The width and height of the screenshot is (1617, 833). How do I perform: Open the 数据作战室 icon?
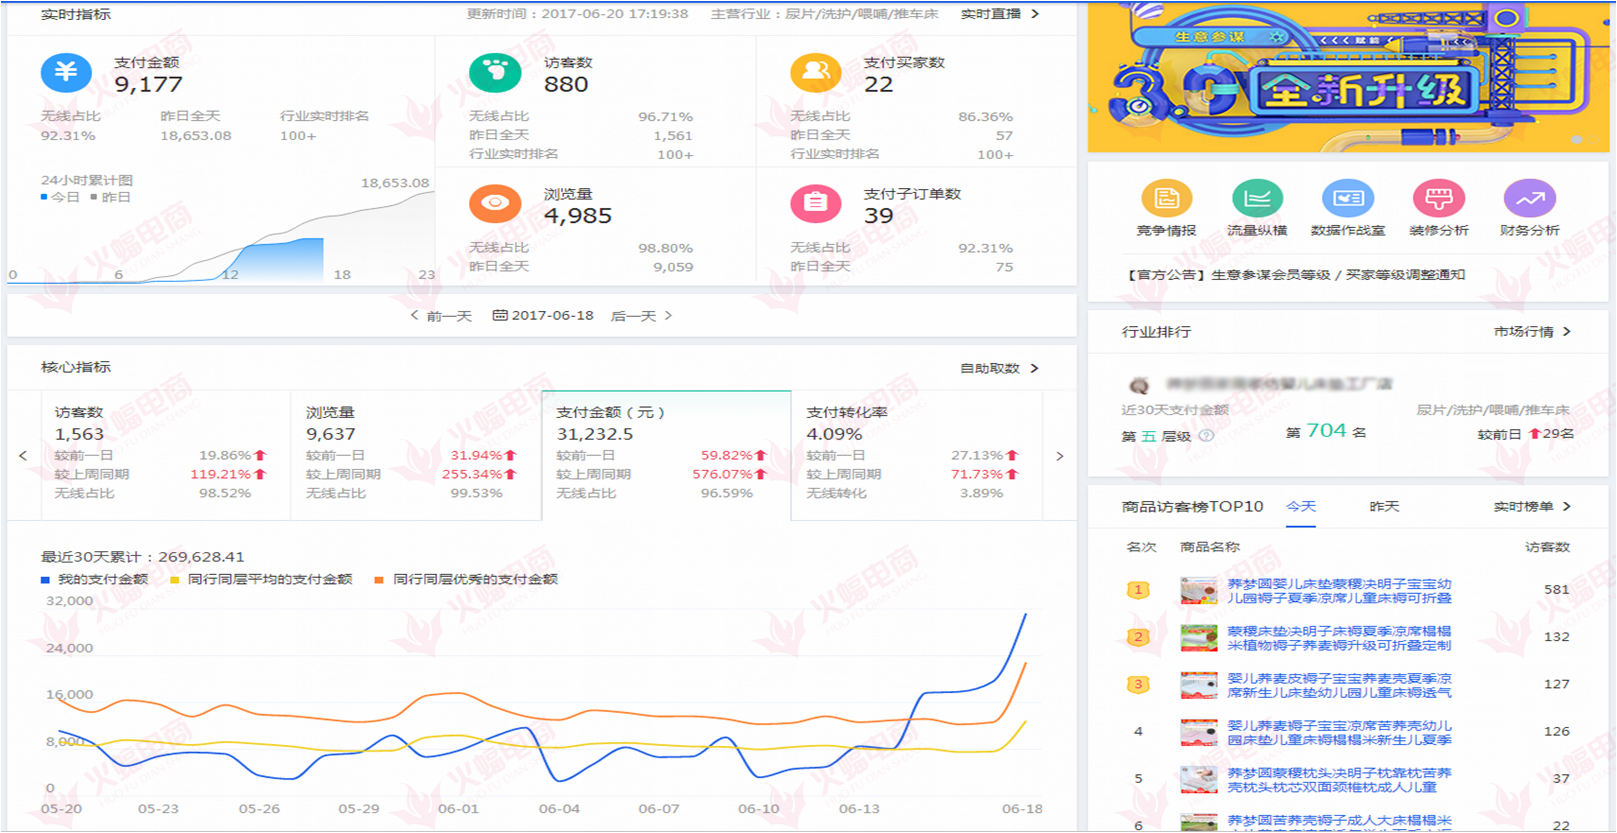tap(1347, 199)
